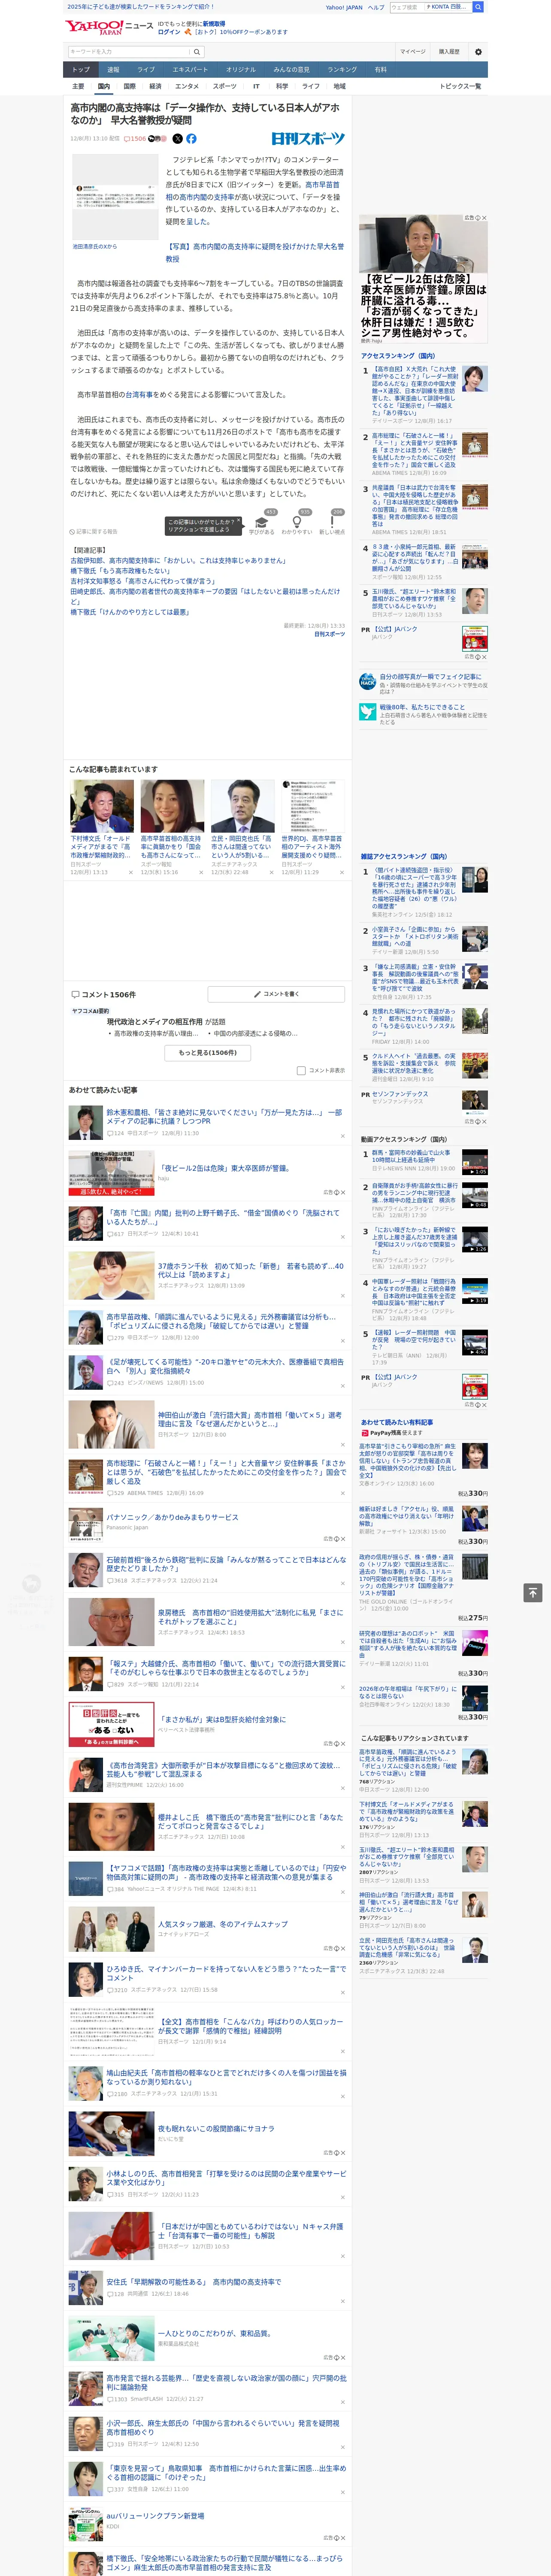This screenshot has height=2576, width=551.
Task: Open the settings gear icon
Action: [478, 52]
